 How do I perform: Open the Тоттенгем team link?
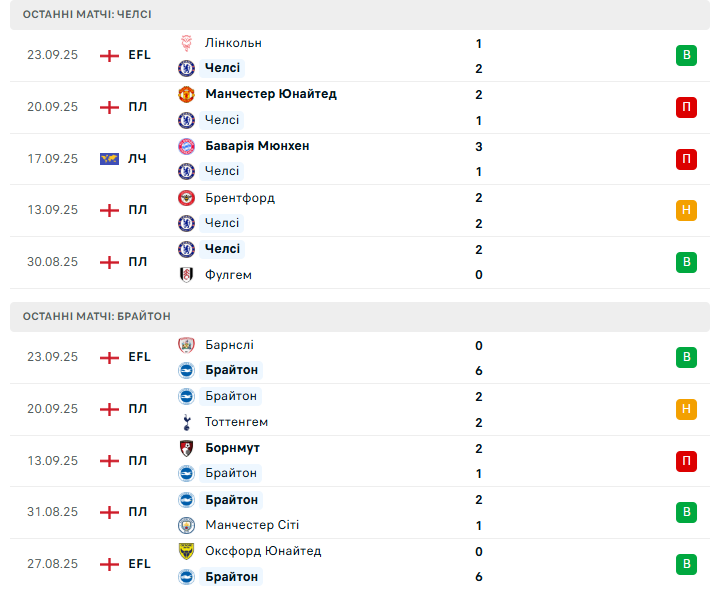[236, 422]
